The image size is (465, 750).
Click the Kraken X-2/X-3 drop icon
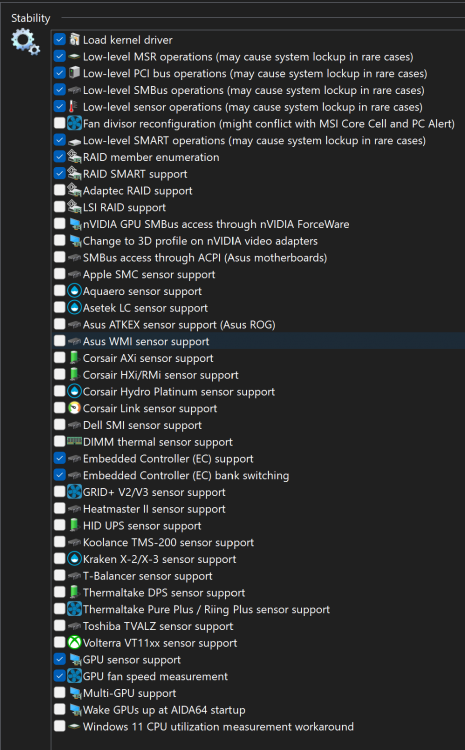pyautogui.click(x=75, y=558)
